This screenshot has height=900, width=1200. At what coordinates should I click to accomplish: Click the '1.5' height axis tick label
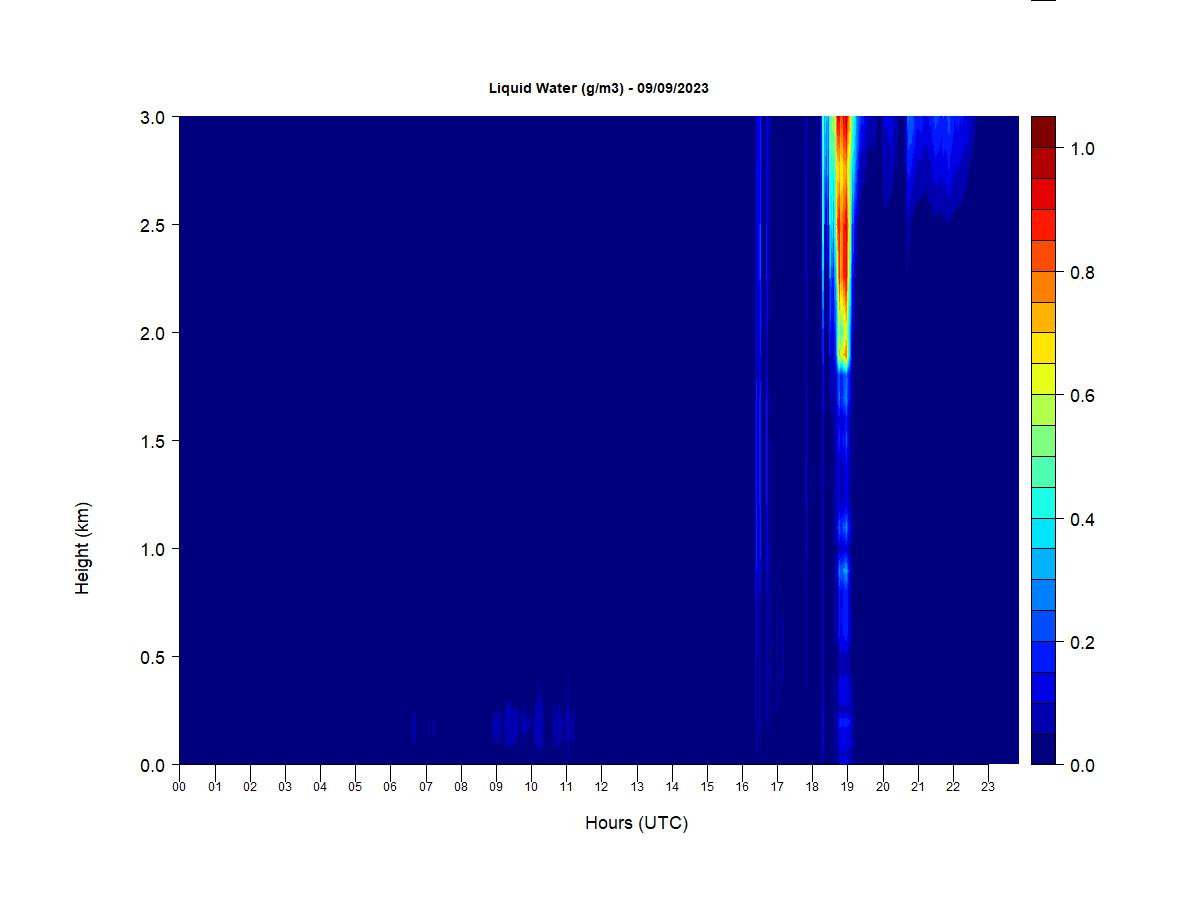pos(153,441)
